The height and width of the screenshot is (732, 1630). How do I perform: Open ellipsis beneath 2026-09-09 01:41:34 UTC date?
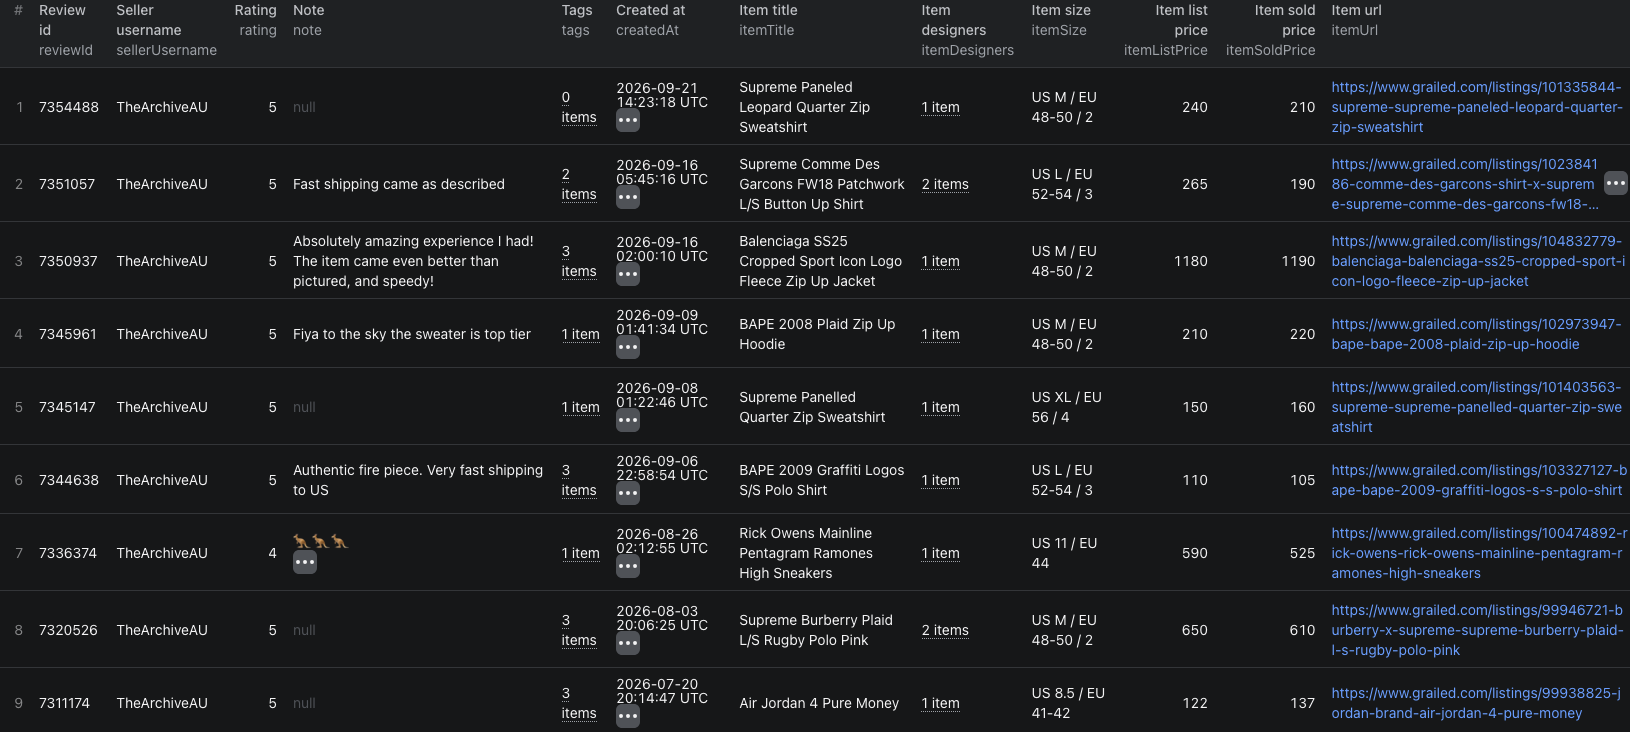tap(628, 348)
